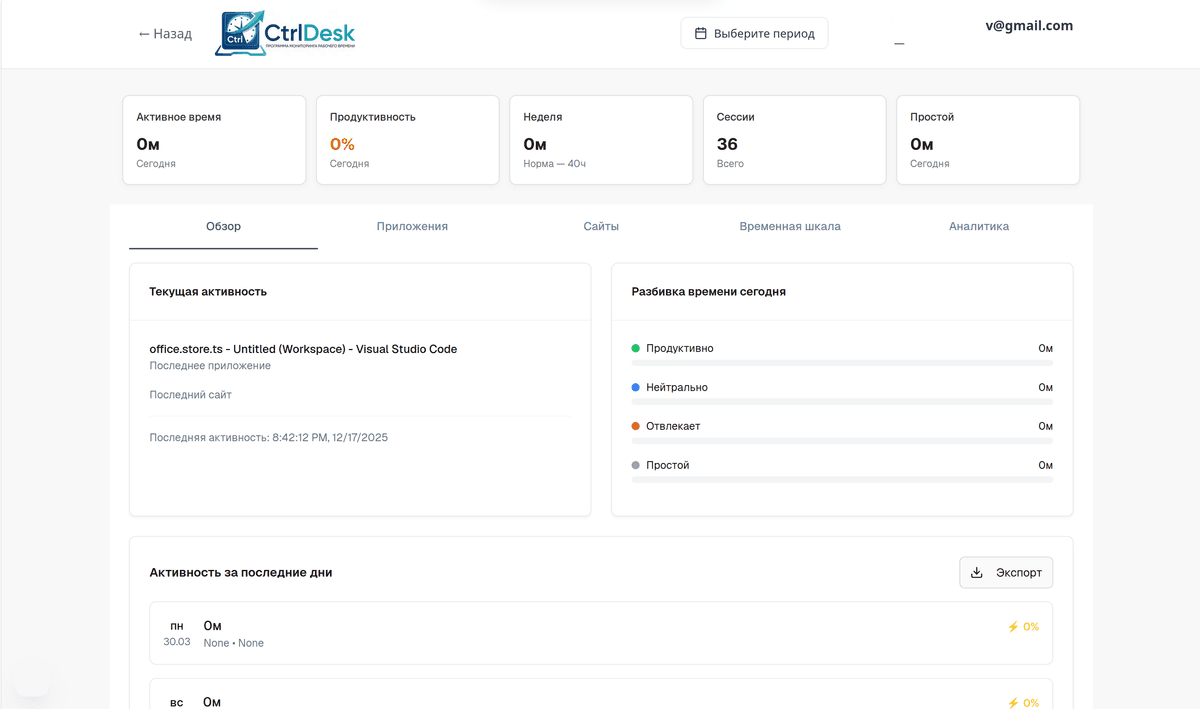Click the CtrlDesk logo in the header
Viewport: 1200px width, 709px height.
285,33
